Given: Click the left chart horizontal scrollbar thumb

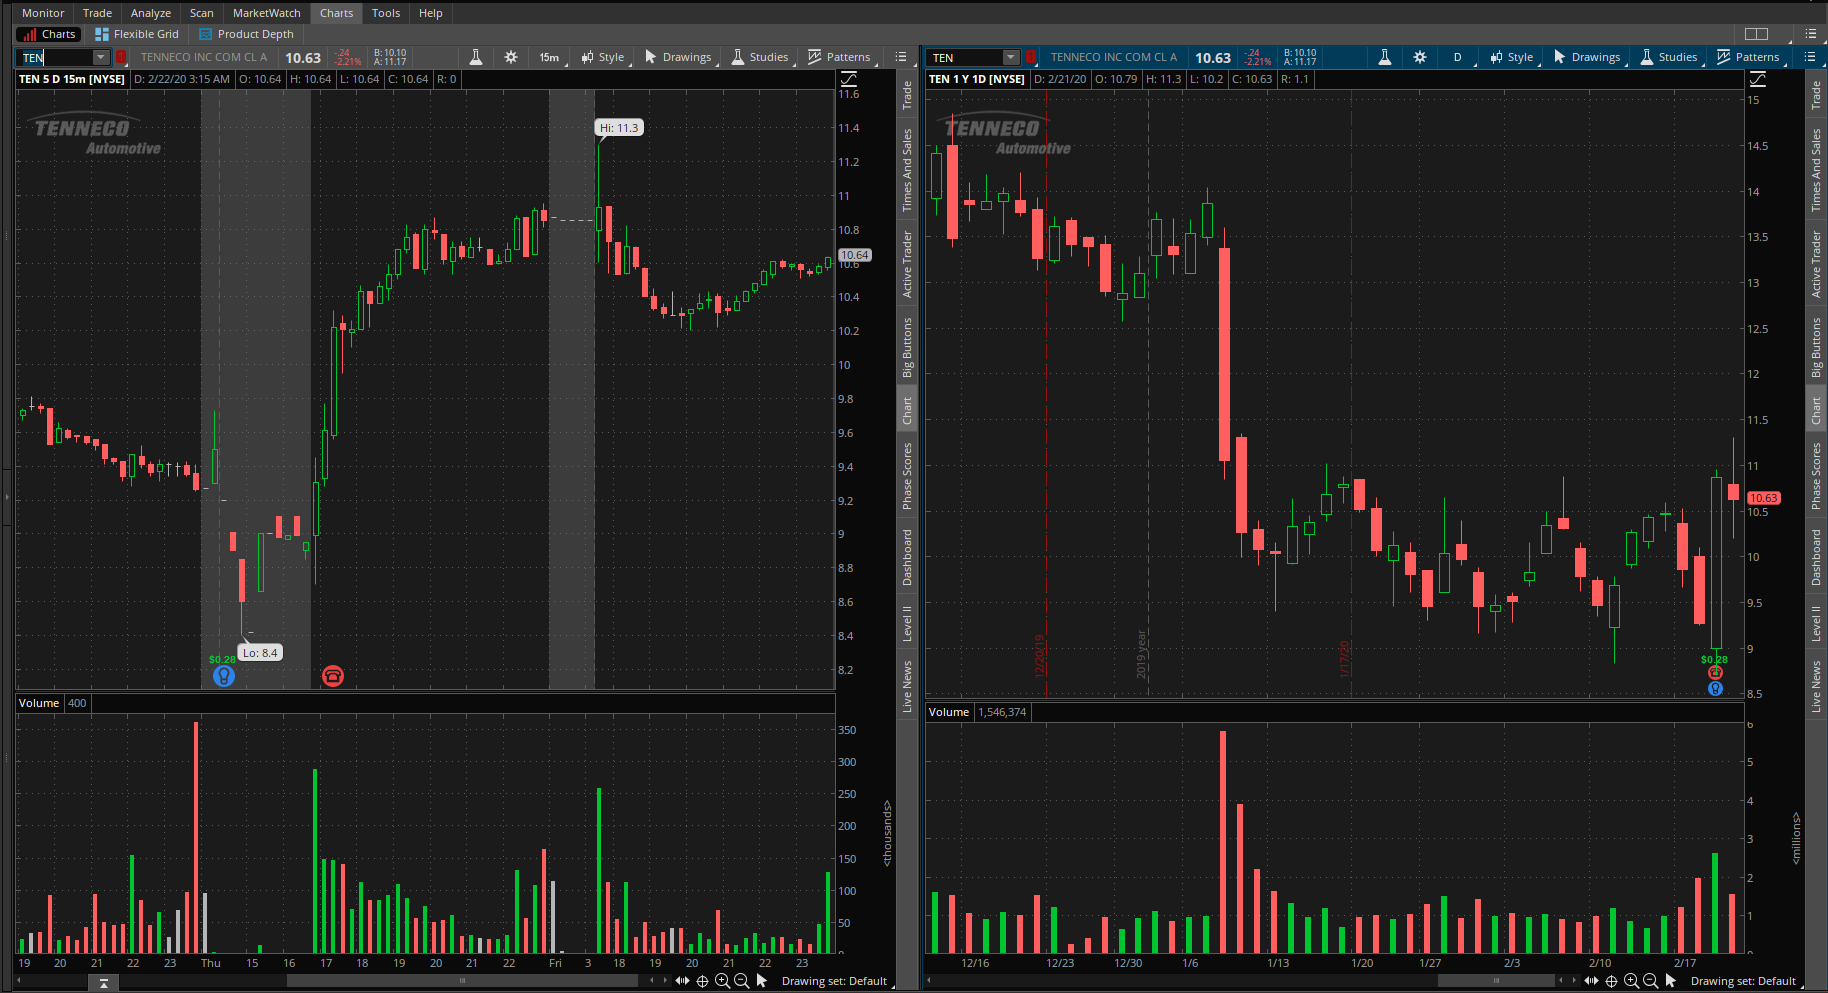Looking at the screenshot, I should click(x=462, y=981).
